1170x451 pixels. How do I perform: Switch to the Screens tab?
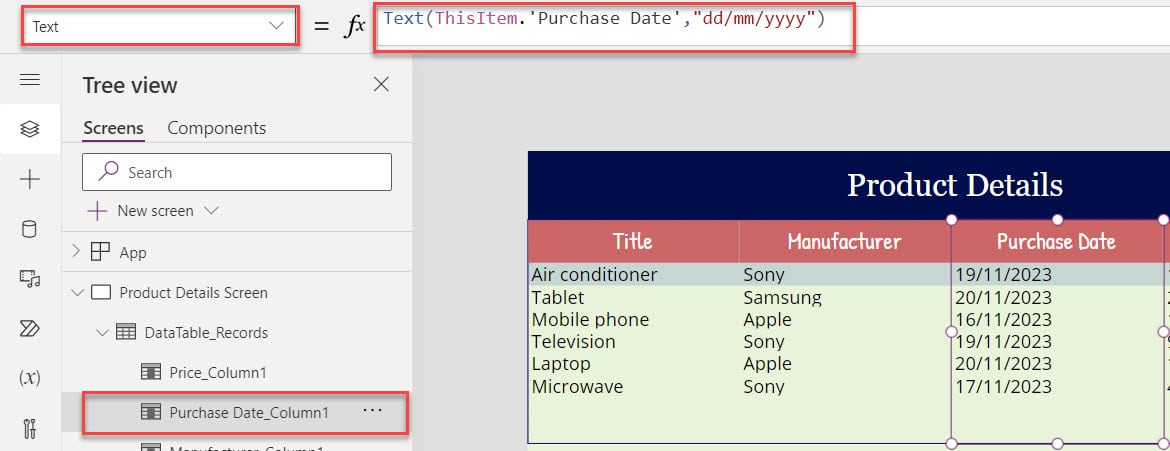[x=113, y=128]
